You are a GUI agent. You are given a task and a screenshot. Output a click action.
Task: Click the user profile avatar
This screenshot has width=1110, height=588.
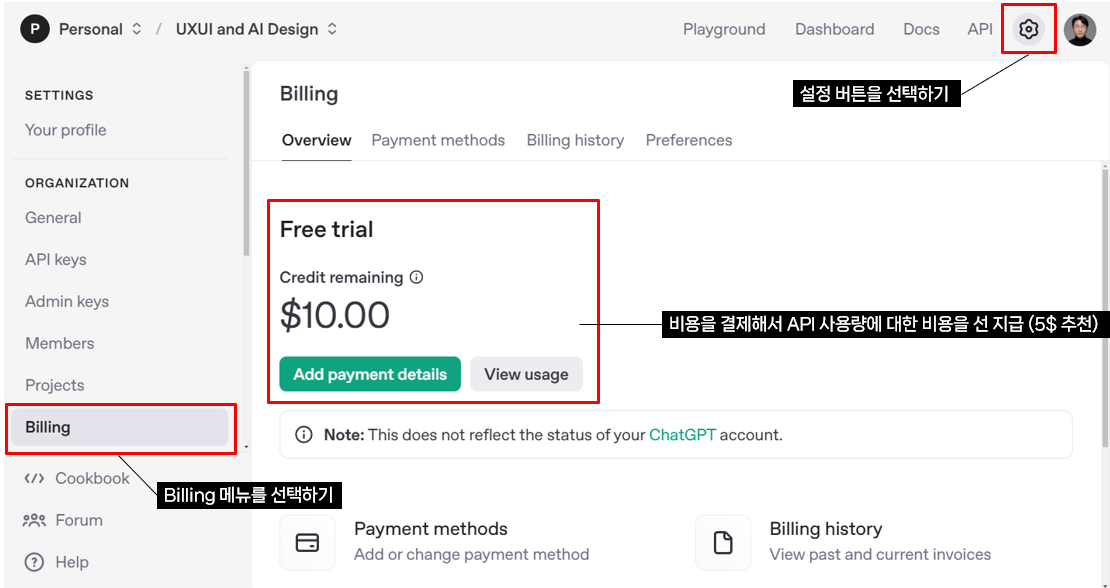[1080, 30]
